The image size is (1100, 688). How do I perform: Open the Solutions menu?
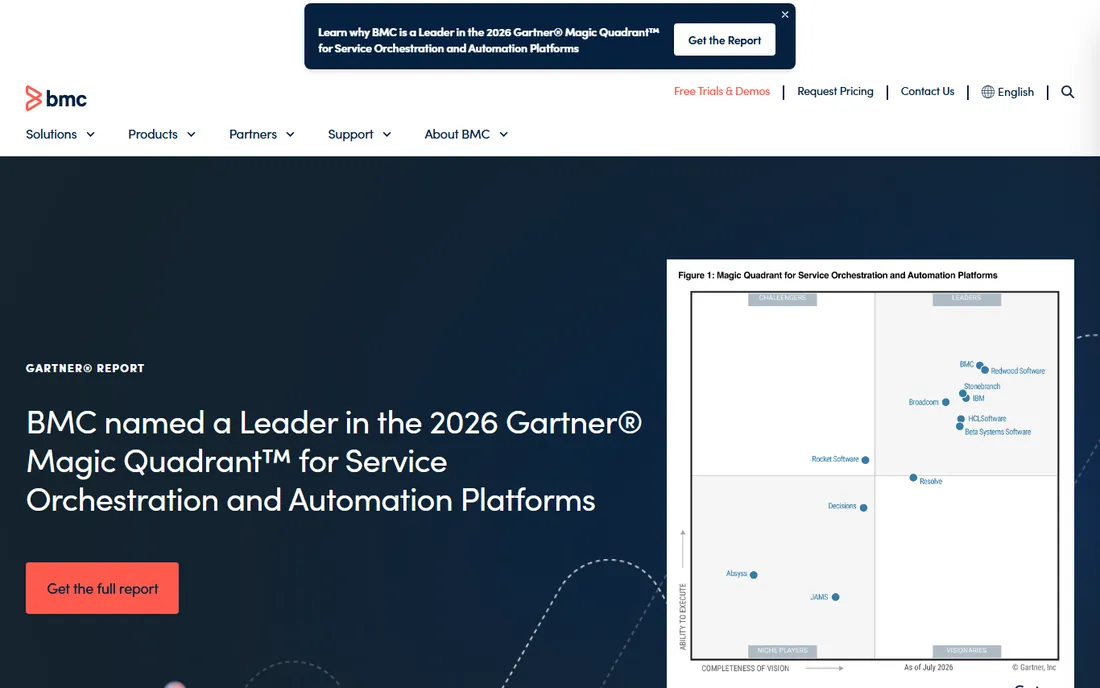(x=51, y=134)
